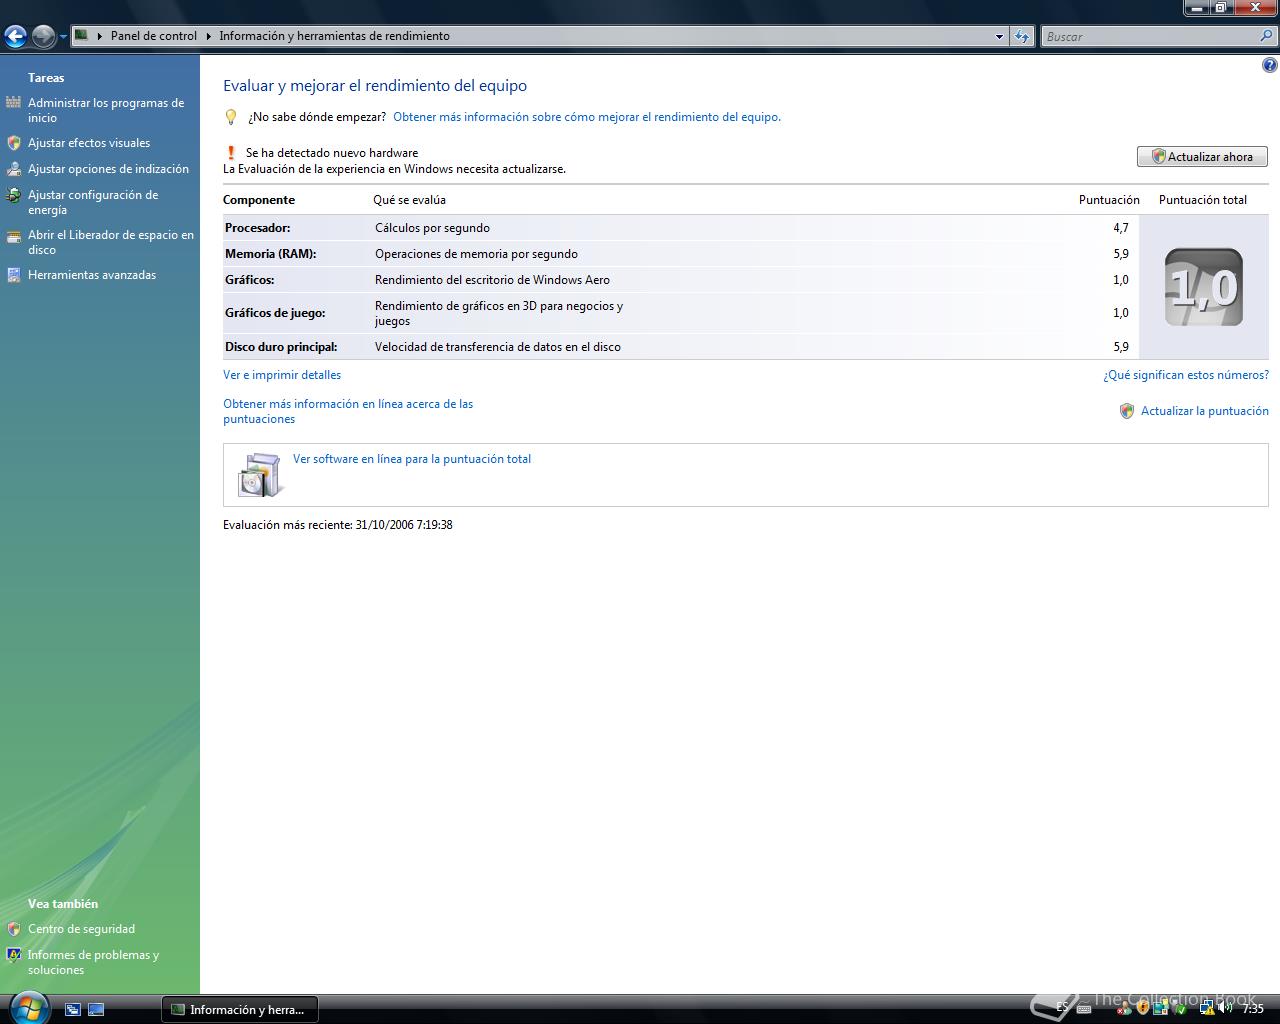1280x1024 pixels.
Task: Click shield icon next to 'Ajustar efectos visuales'
Action: 13,143
